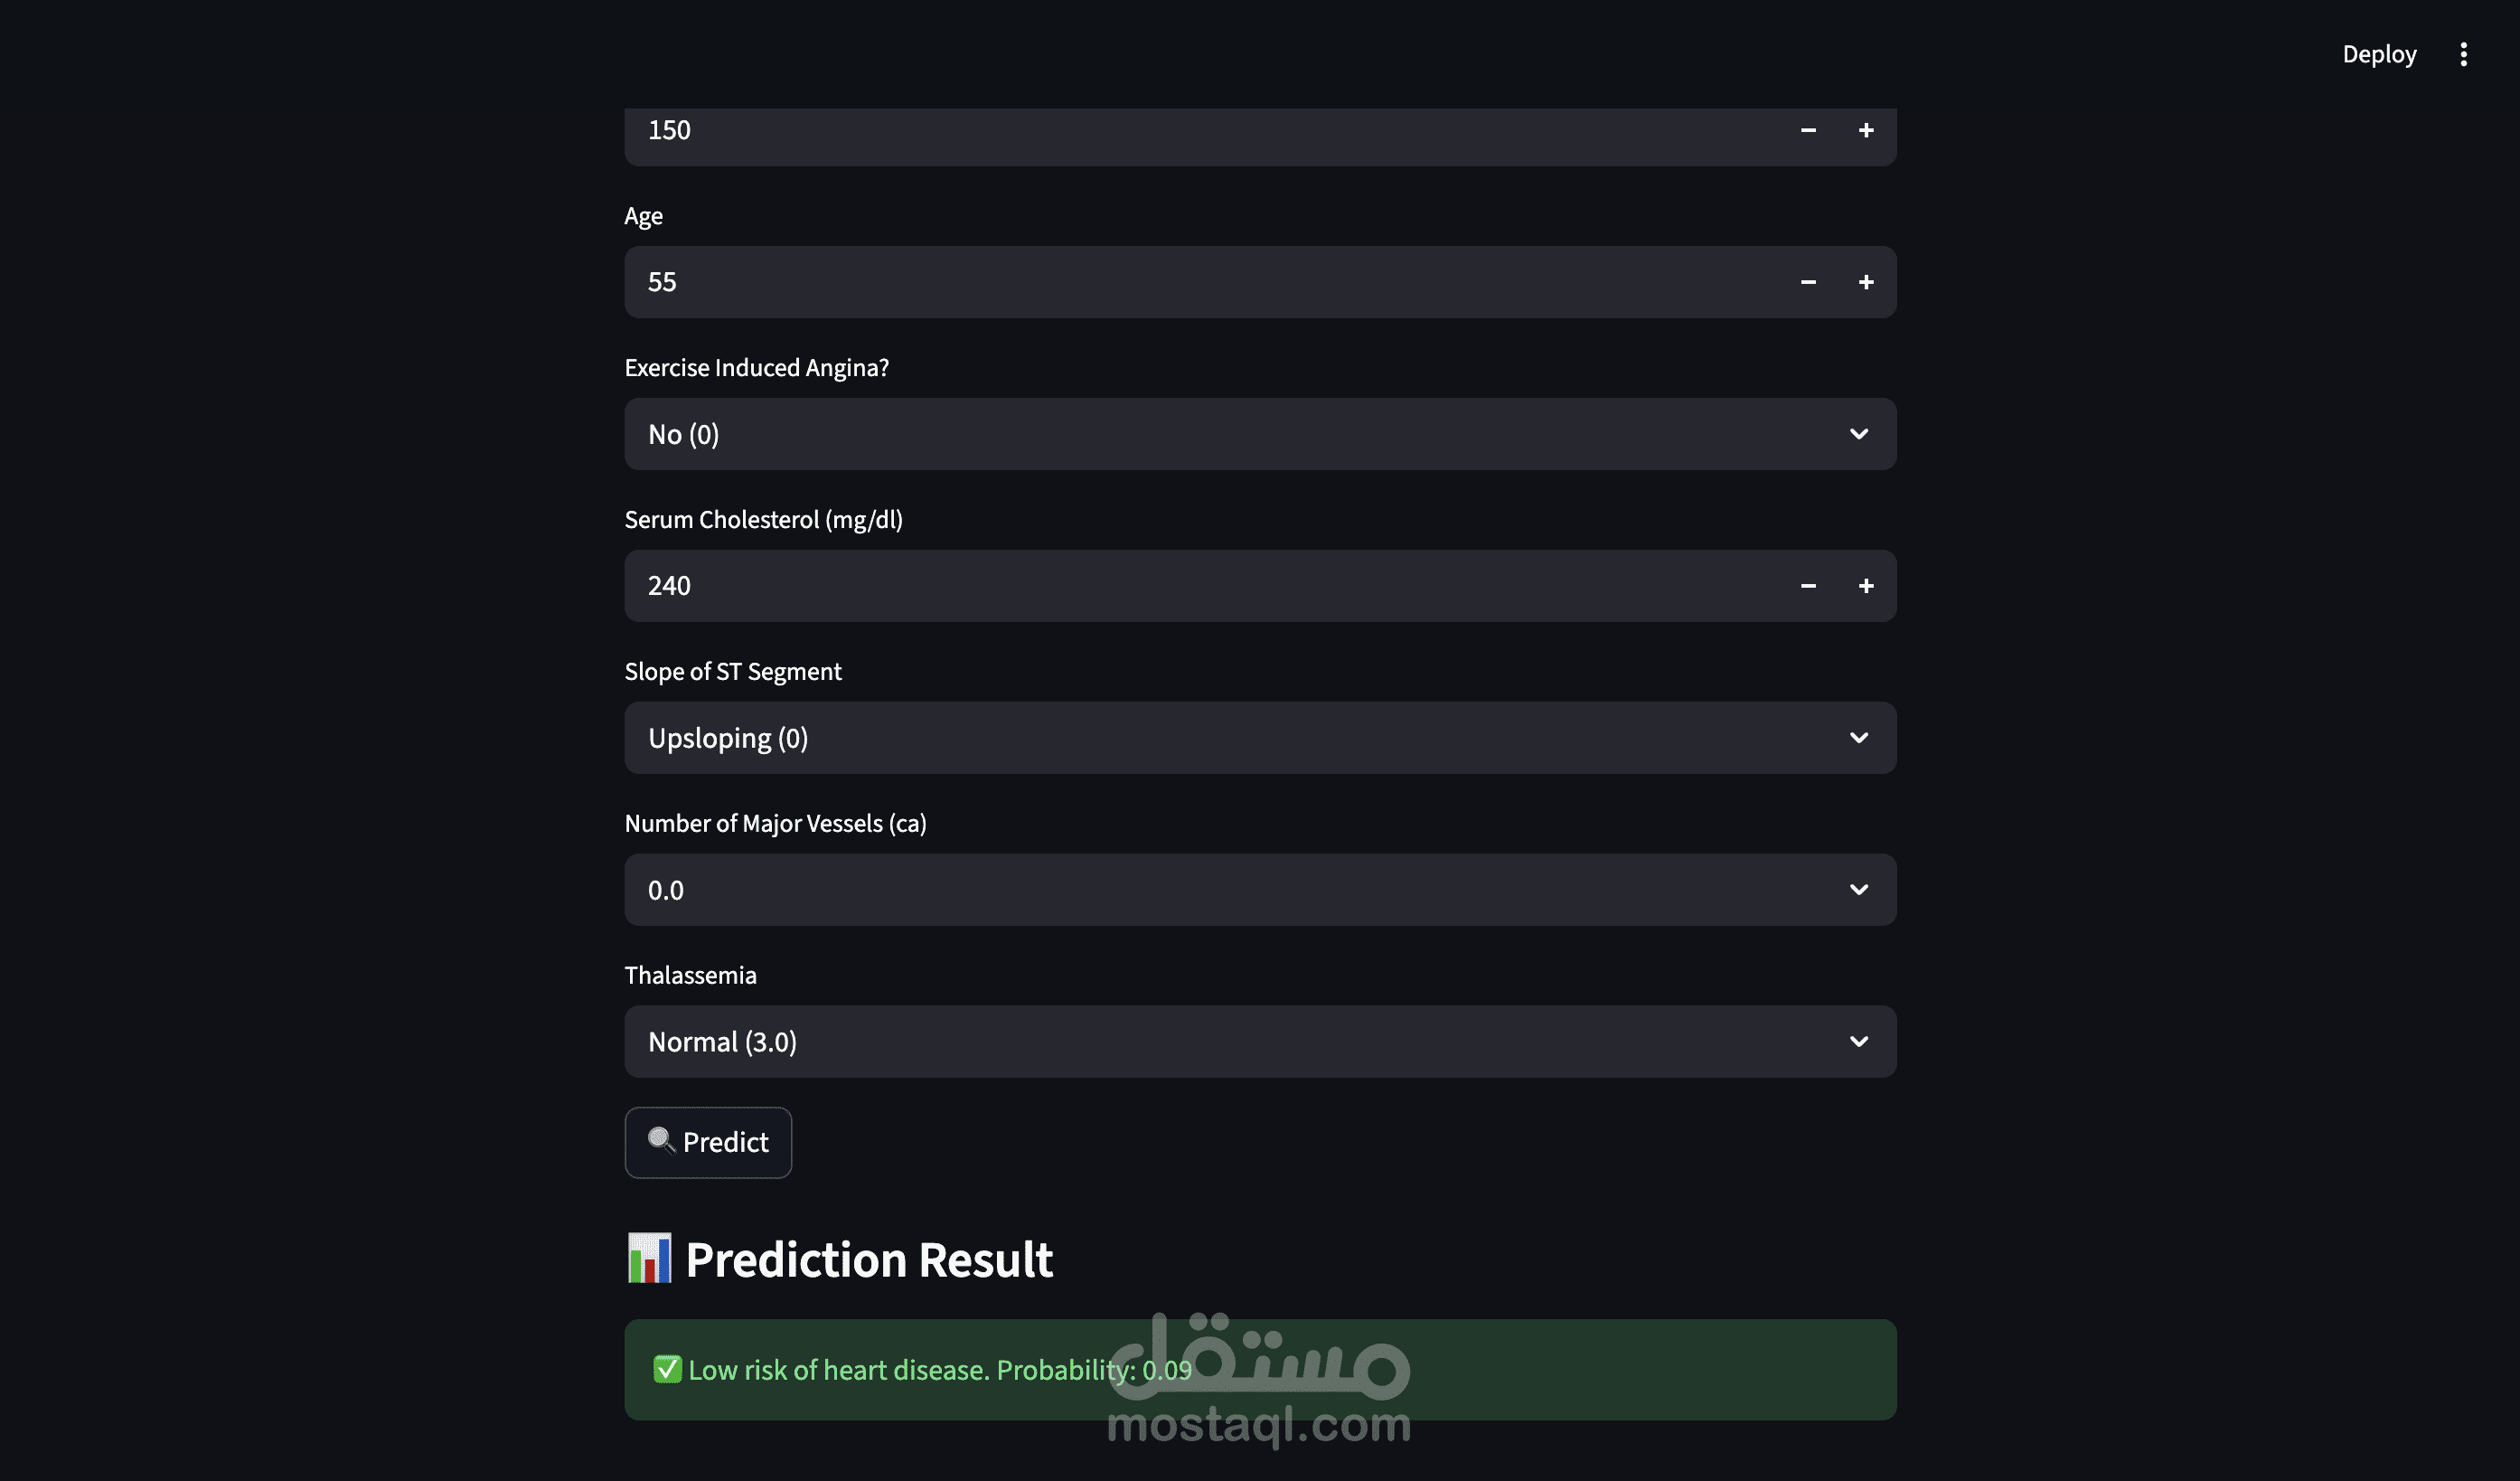Click plus on Serum Cholesterol field
The image size is (2520, 1481).
point(1865,586)
